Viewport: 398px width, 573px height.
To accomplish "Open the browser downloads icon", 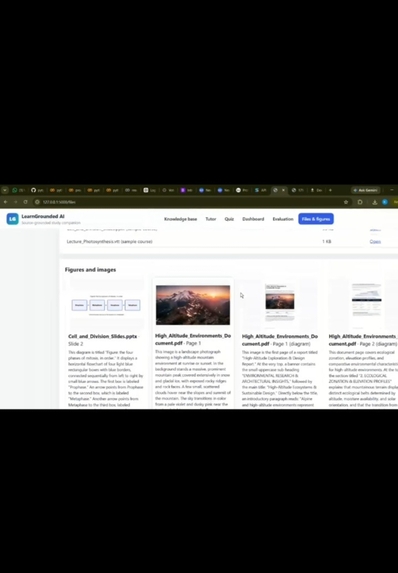I will click(x=375, y=202).
